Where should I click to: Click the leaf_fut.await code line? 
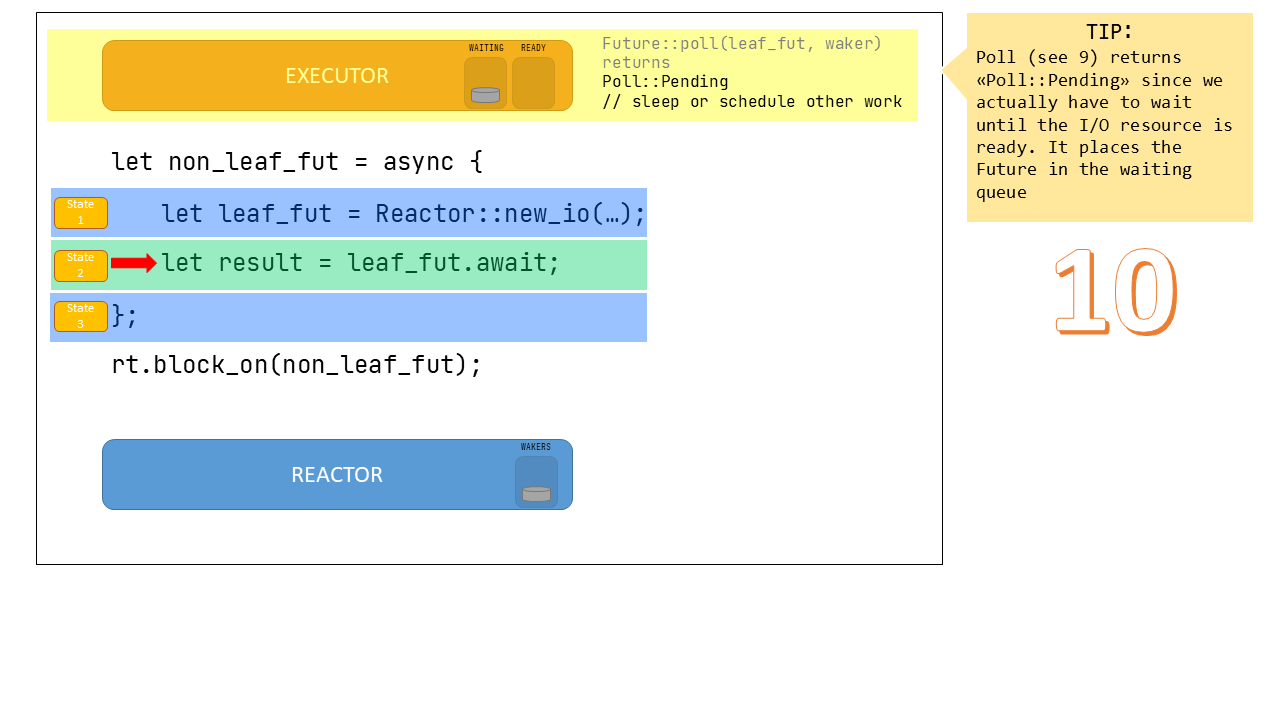point(360,263)
